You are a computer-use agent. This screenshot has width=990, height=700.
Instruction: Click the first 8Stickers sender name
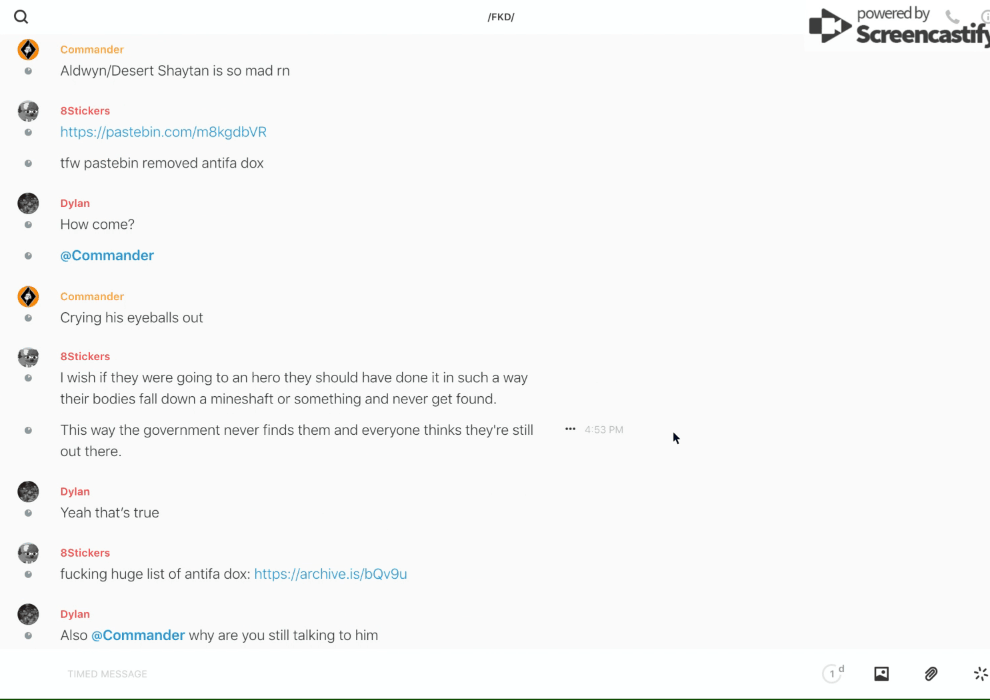85,111
